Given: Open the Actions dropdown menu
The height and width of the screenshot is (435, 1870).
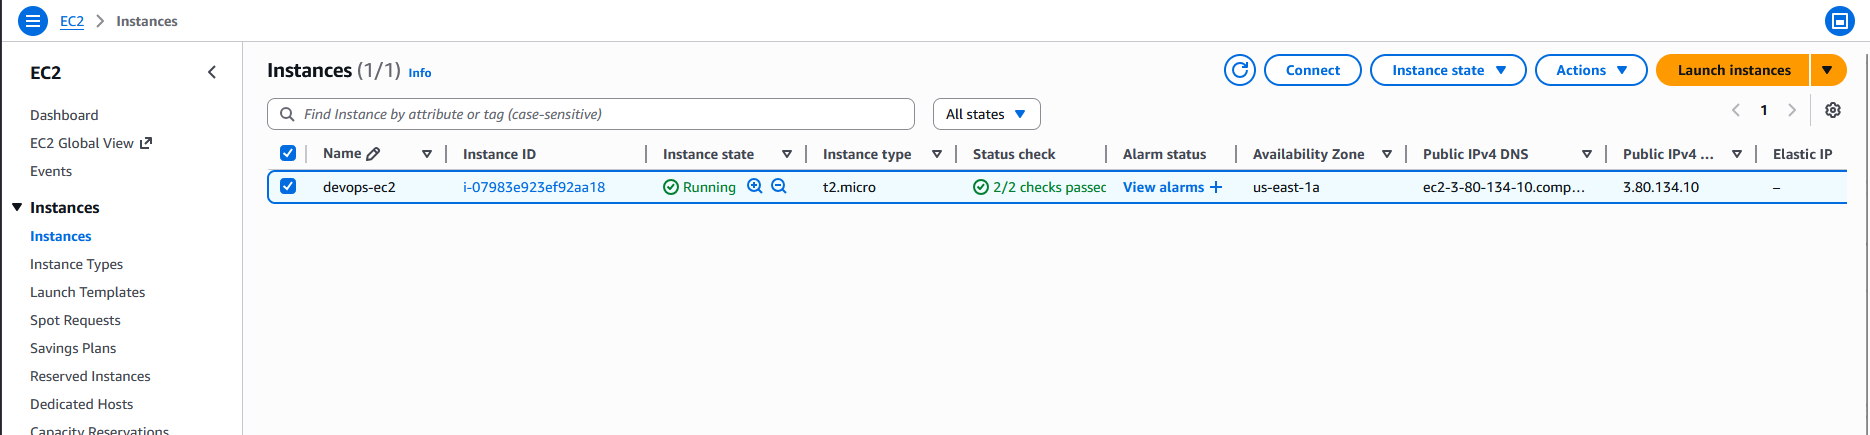Looking at the screenshot, I should point(1591,70).
